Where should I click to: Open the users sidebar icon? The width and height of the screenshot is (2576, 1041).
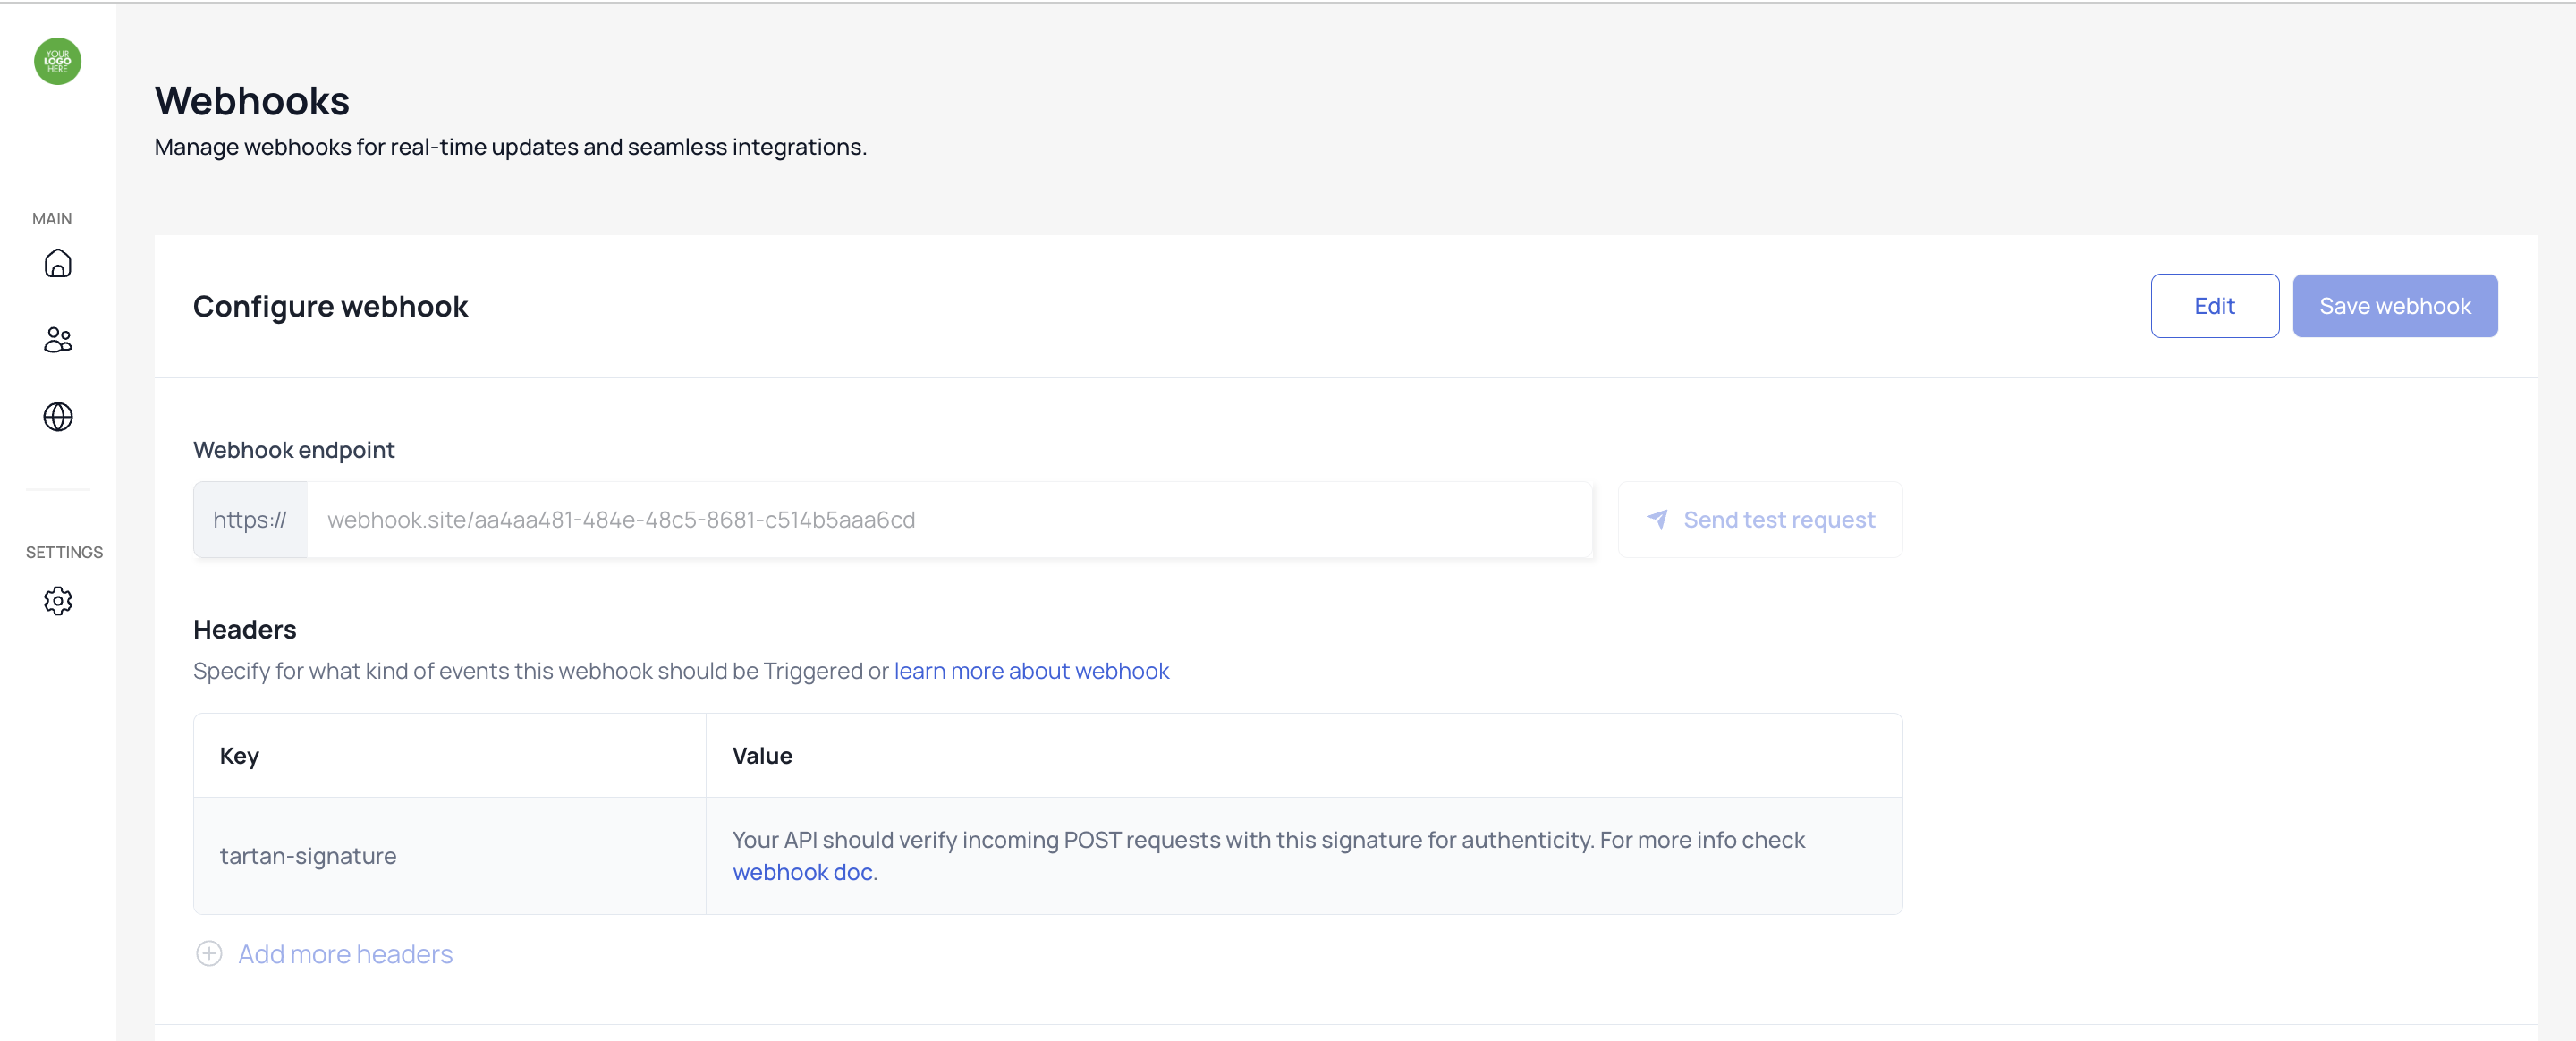(x=58, y=340)
